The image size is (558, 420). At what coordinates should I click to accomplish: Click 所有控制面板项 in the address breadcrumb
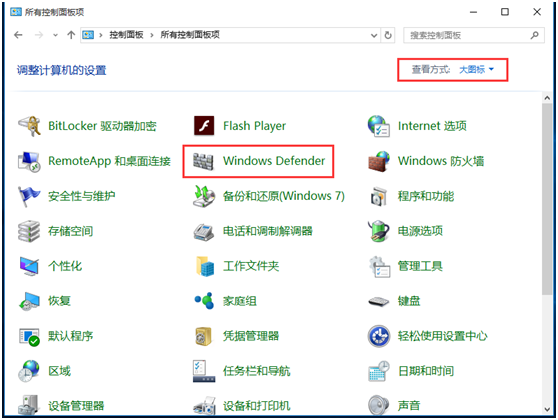coord(190,35)
